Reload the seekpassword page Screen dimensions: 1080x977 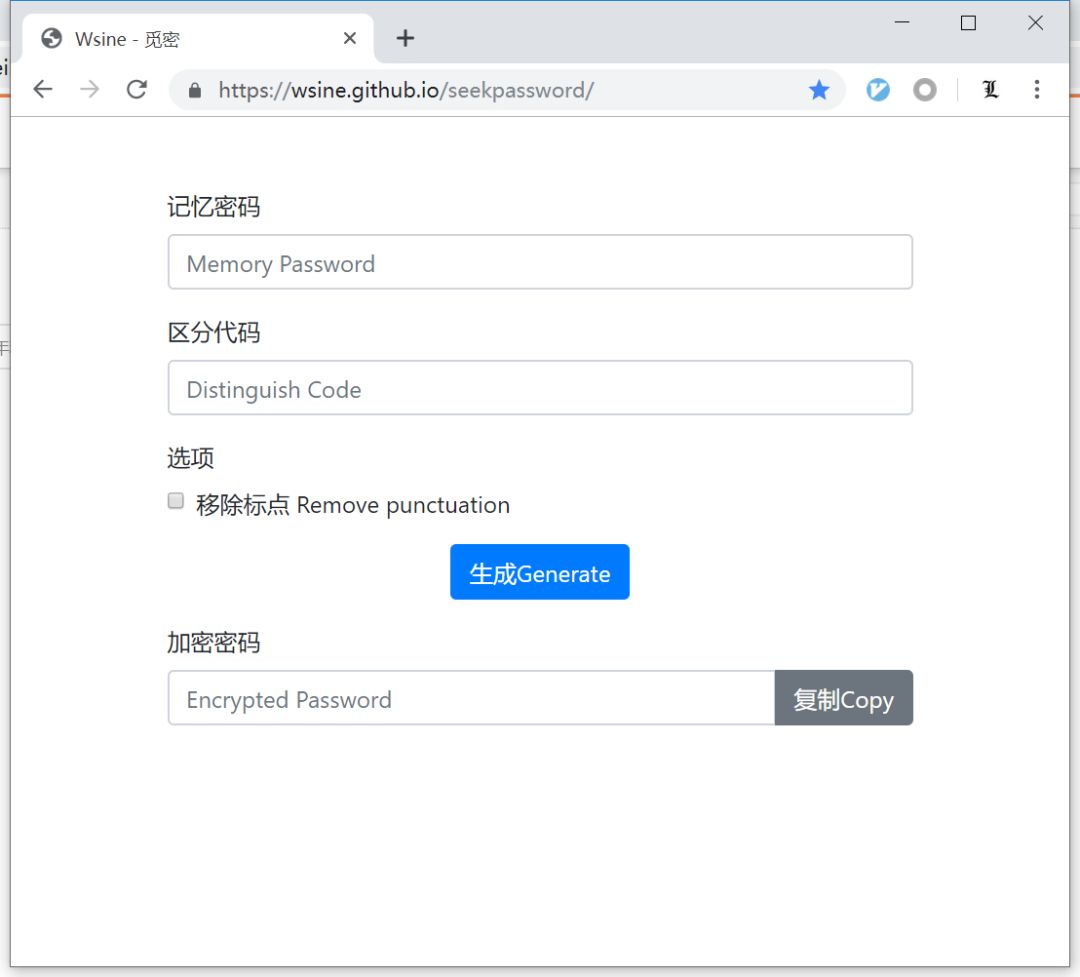coord(137,89)
